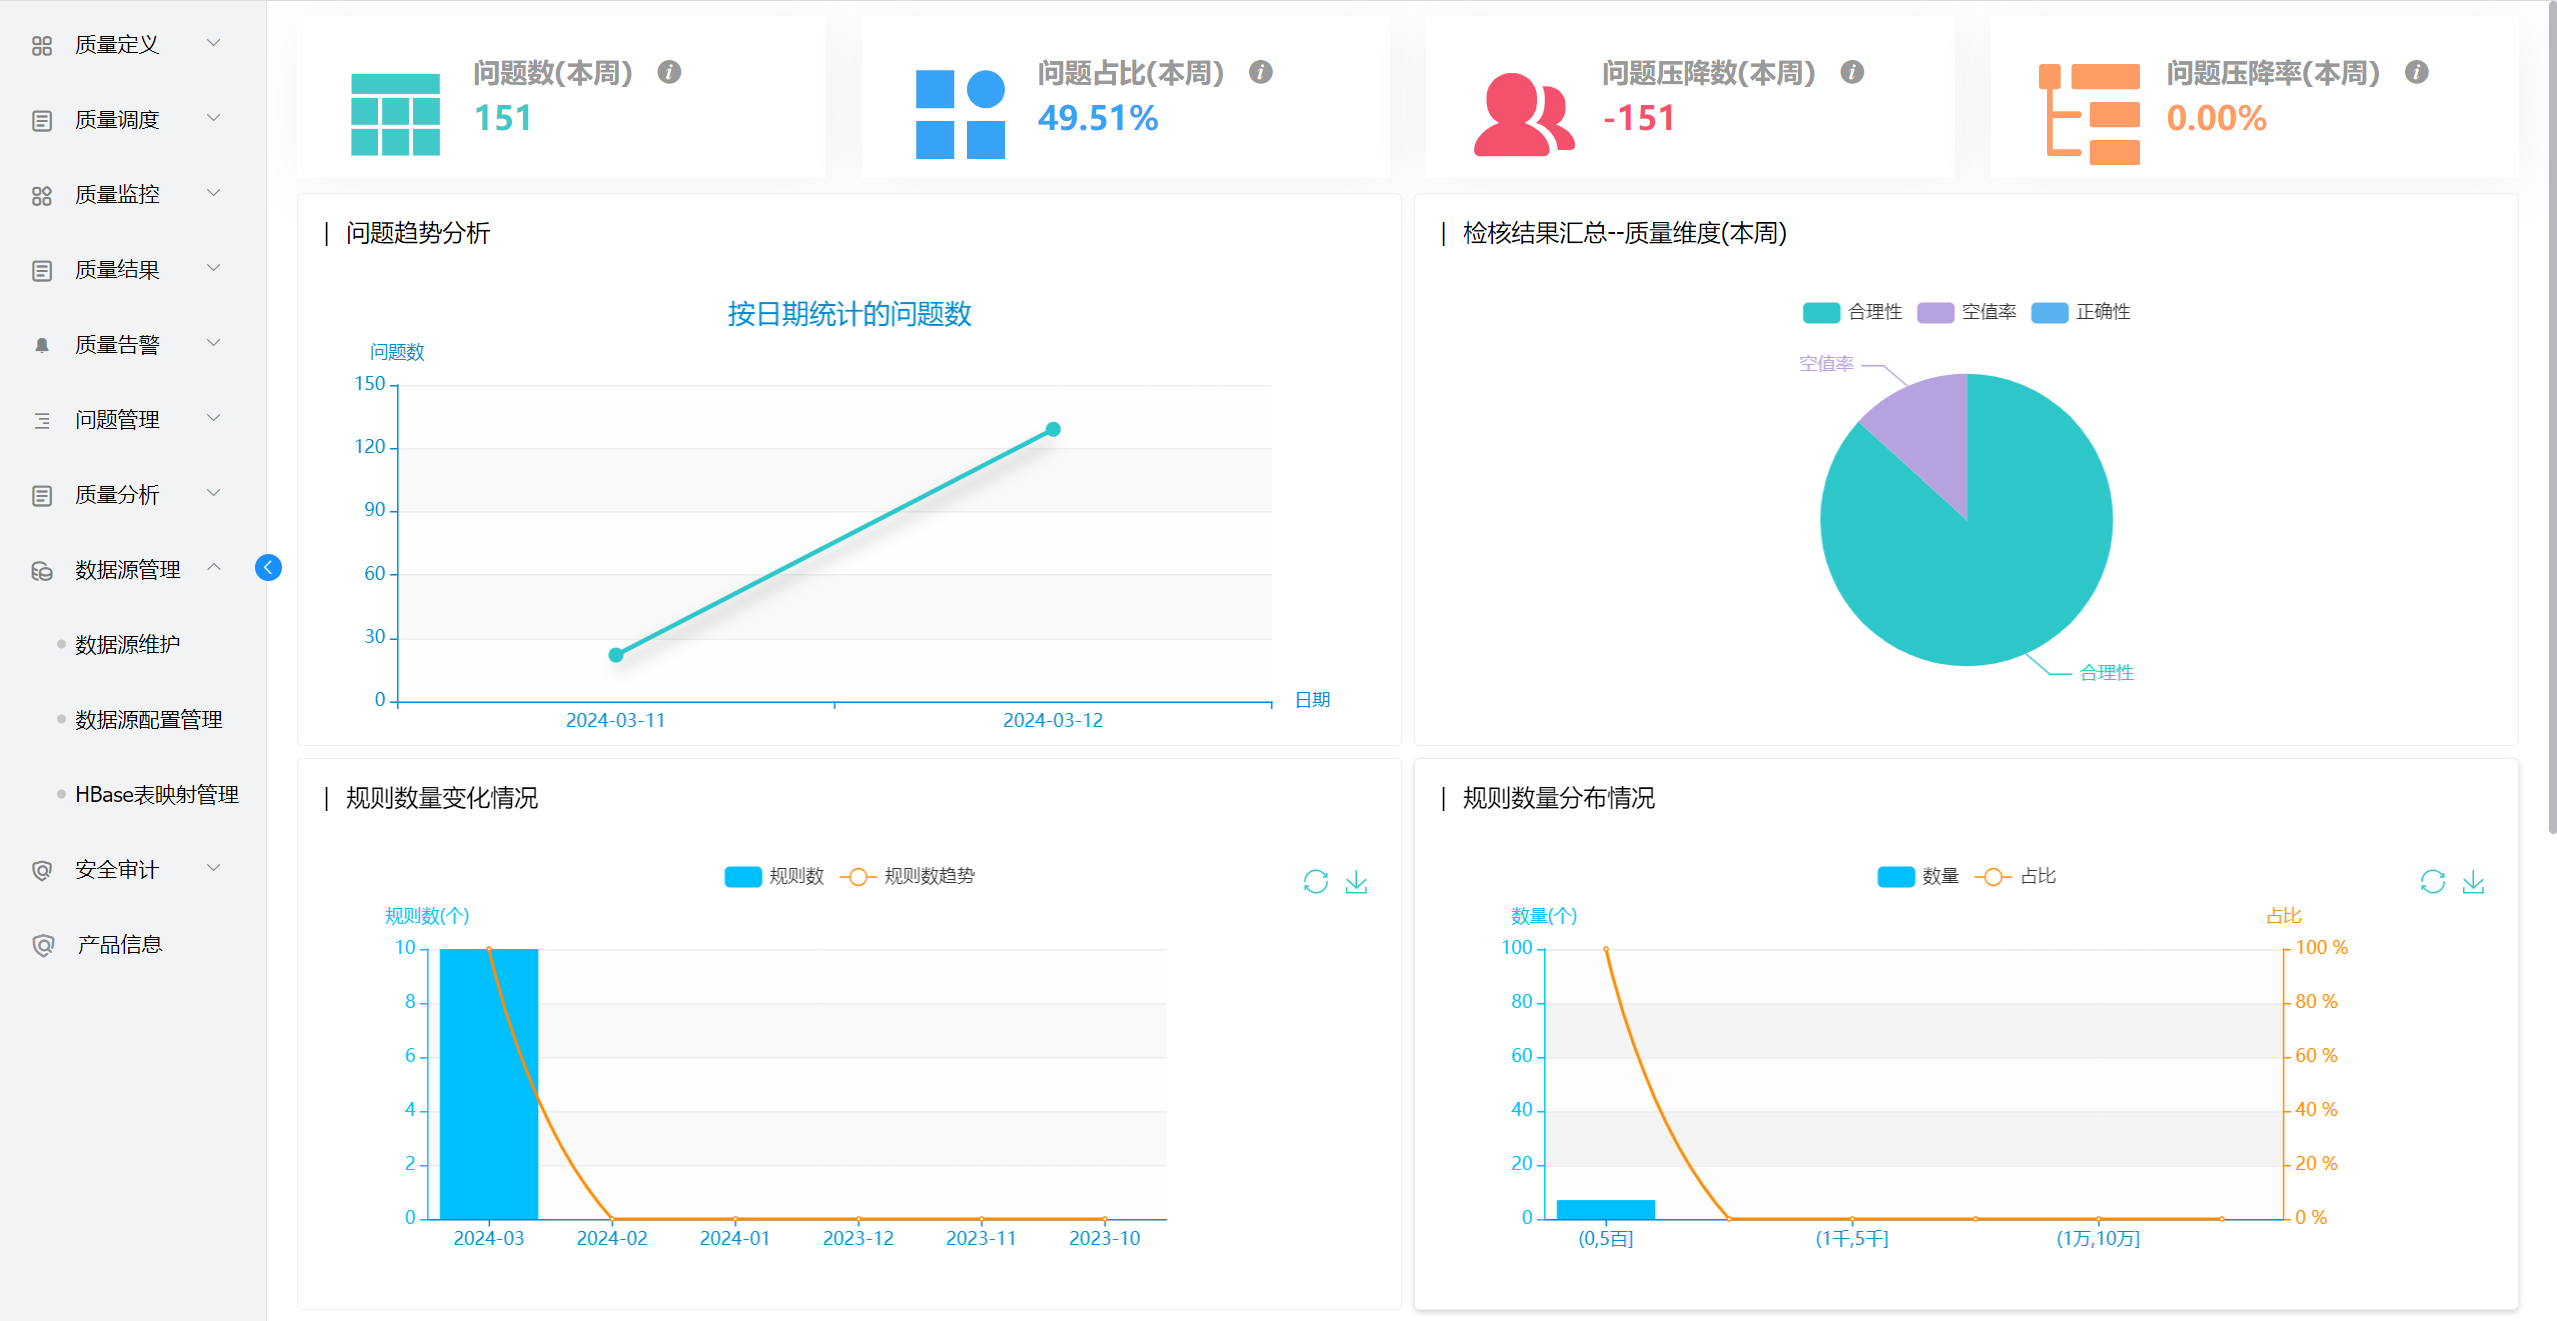The image size is (2557, 1321).
Task: Click info icon beside 问题压降率(本周)
Action: pyautogui.click(x=2416, y=72)
